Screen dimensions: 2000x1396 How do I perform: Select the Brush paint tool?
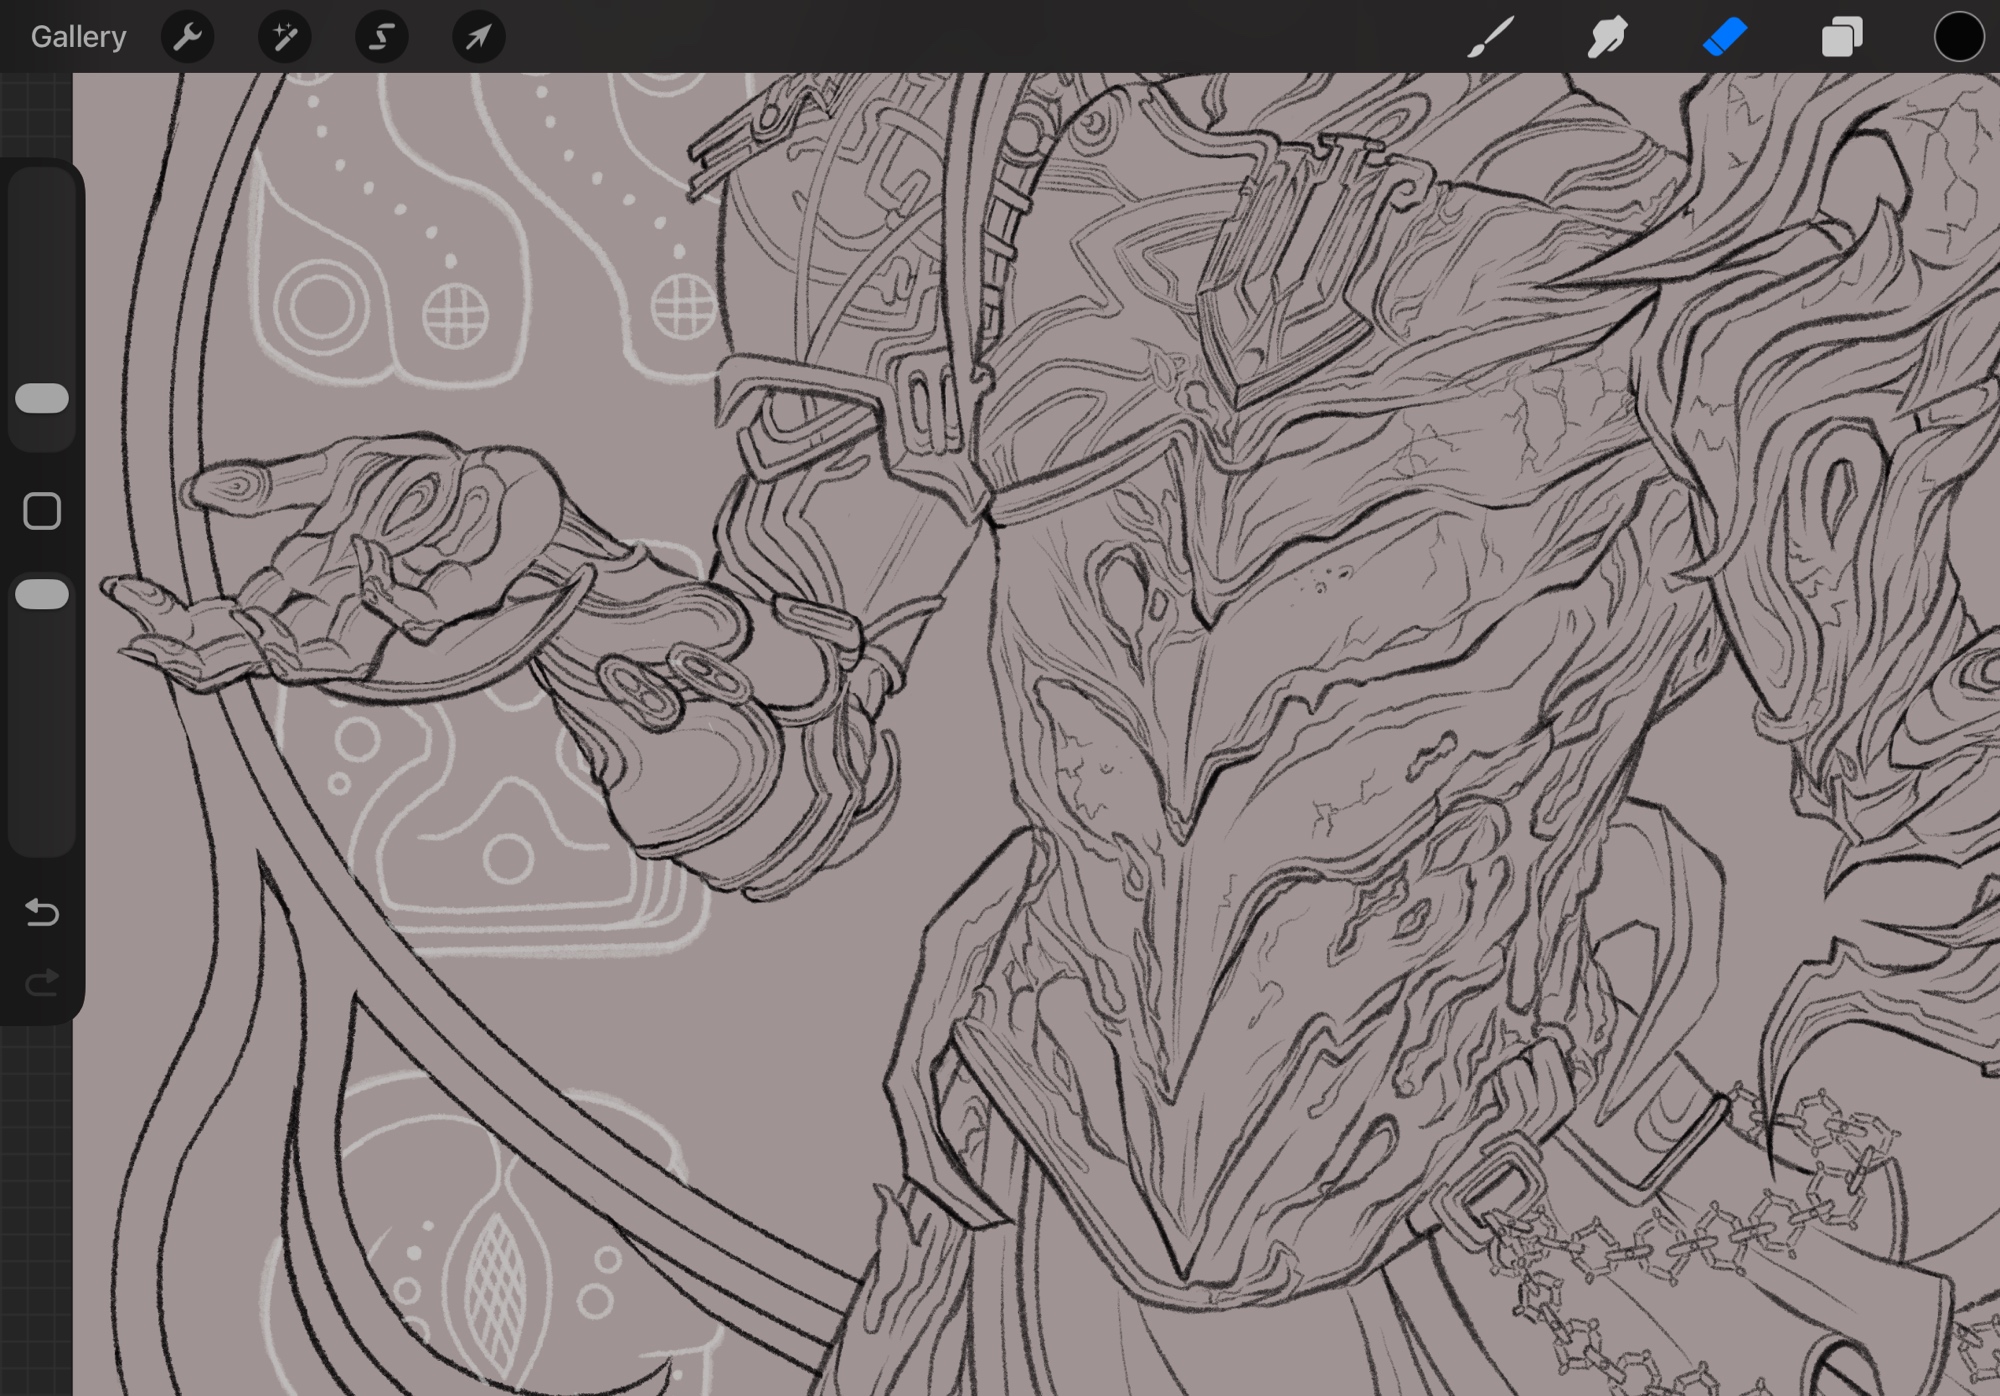[1490, 37]
